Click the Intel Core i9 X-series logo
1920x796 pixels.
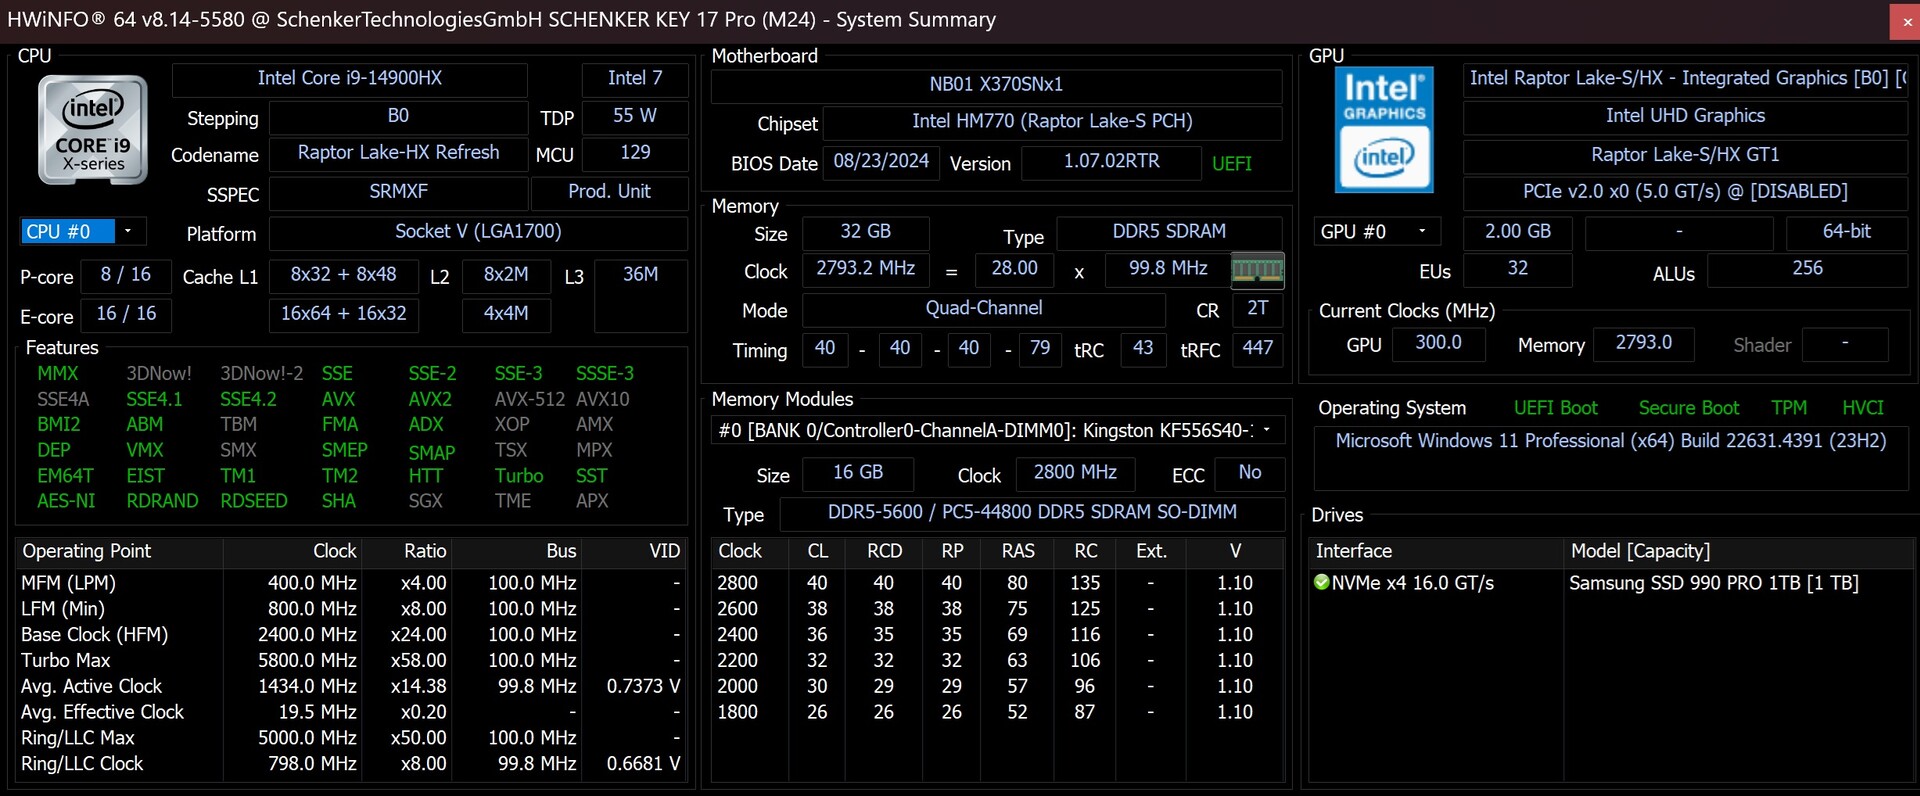93,130
